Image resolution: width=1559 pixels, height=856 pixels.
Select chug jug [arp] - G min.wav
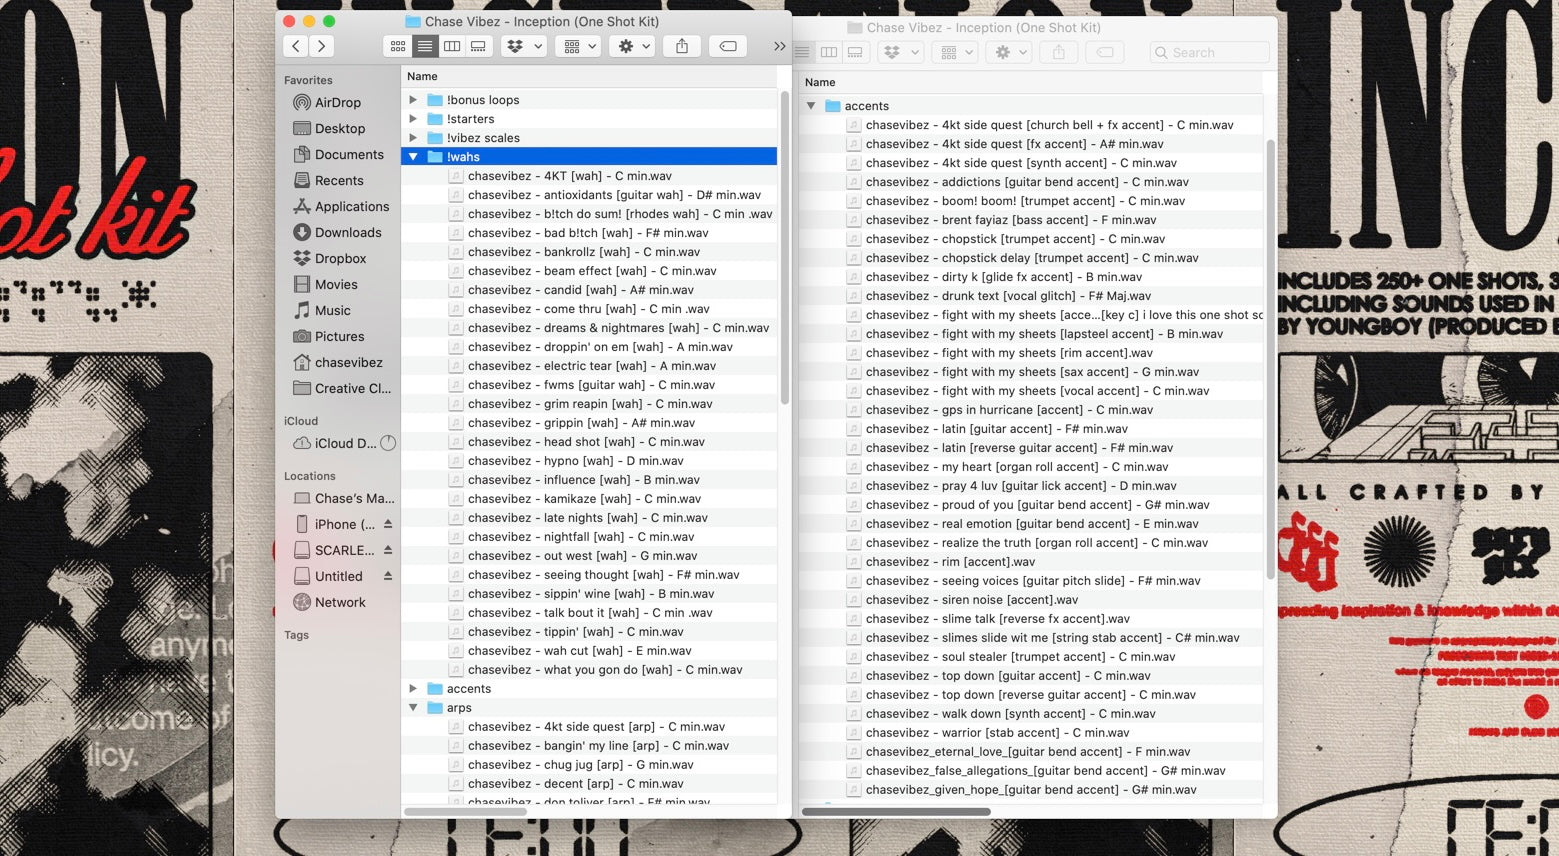[589, 765]
